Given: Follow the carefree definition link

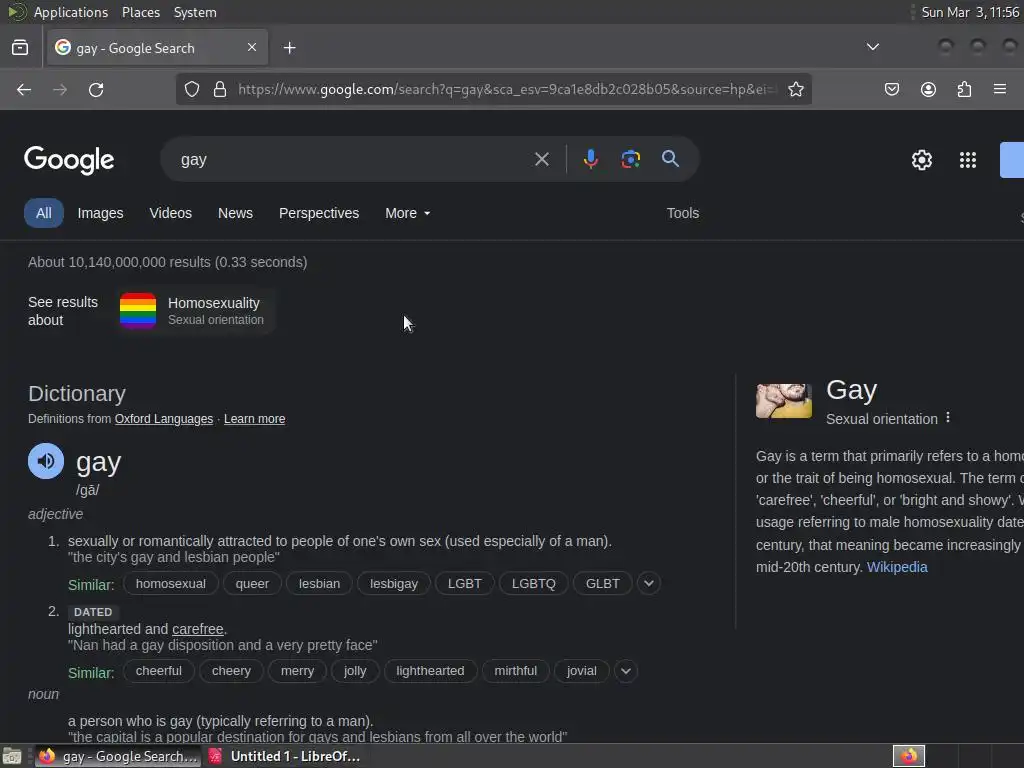Looking at the screenshot, I should [x=198, y=629].
